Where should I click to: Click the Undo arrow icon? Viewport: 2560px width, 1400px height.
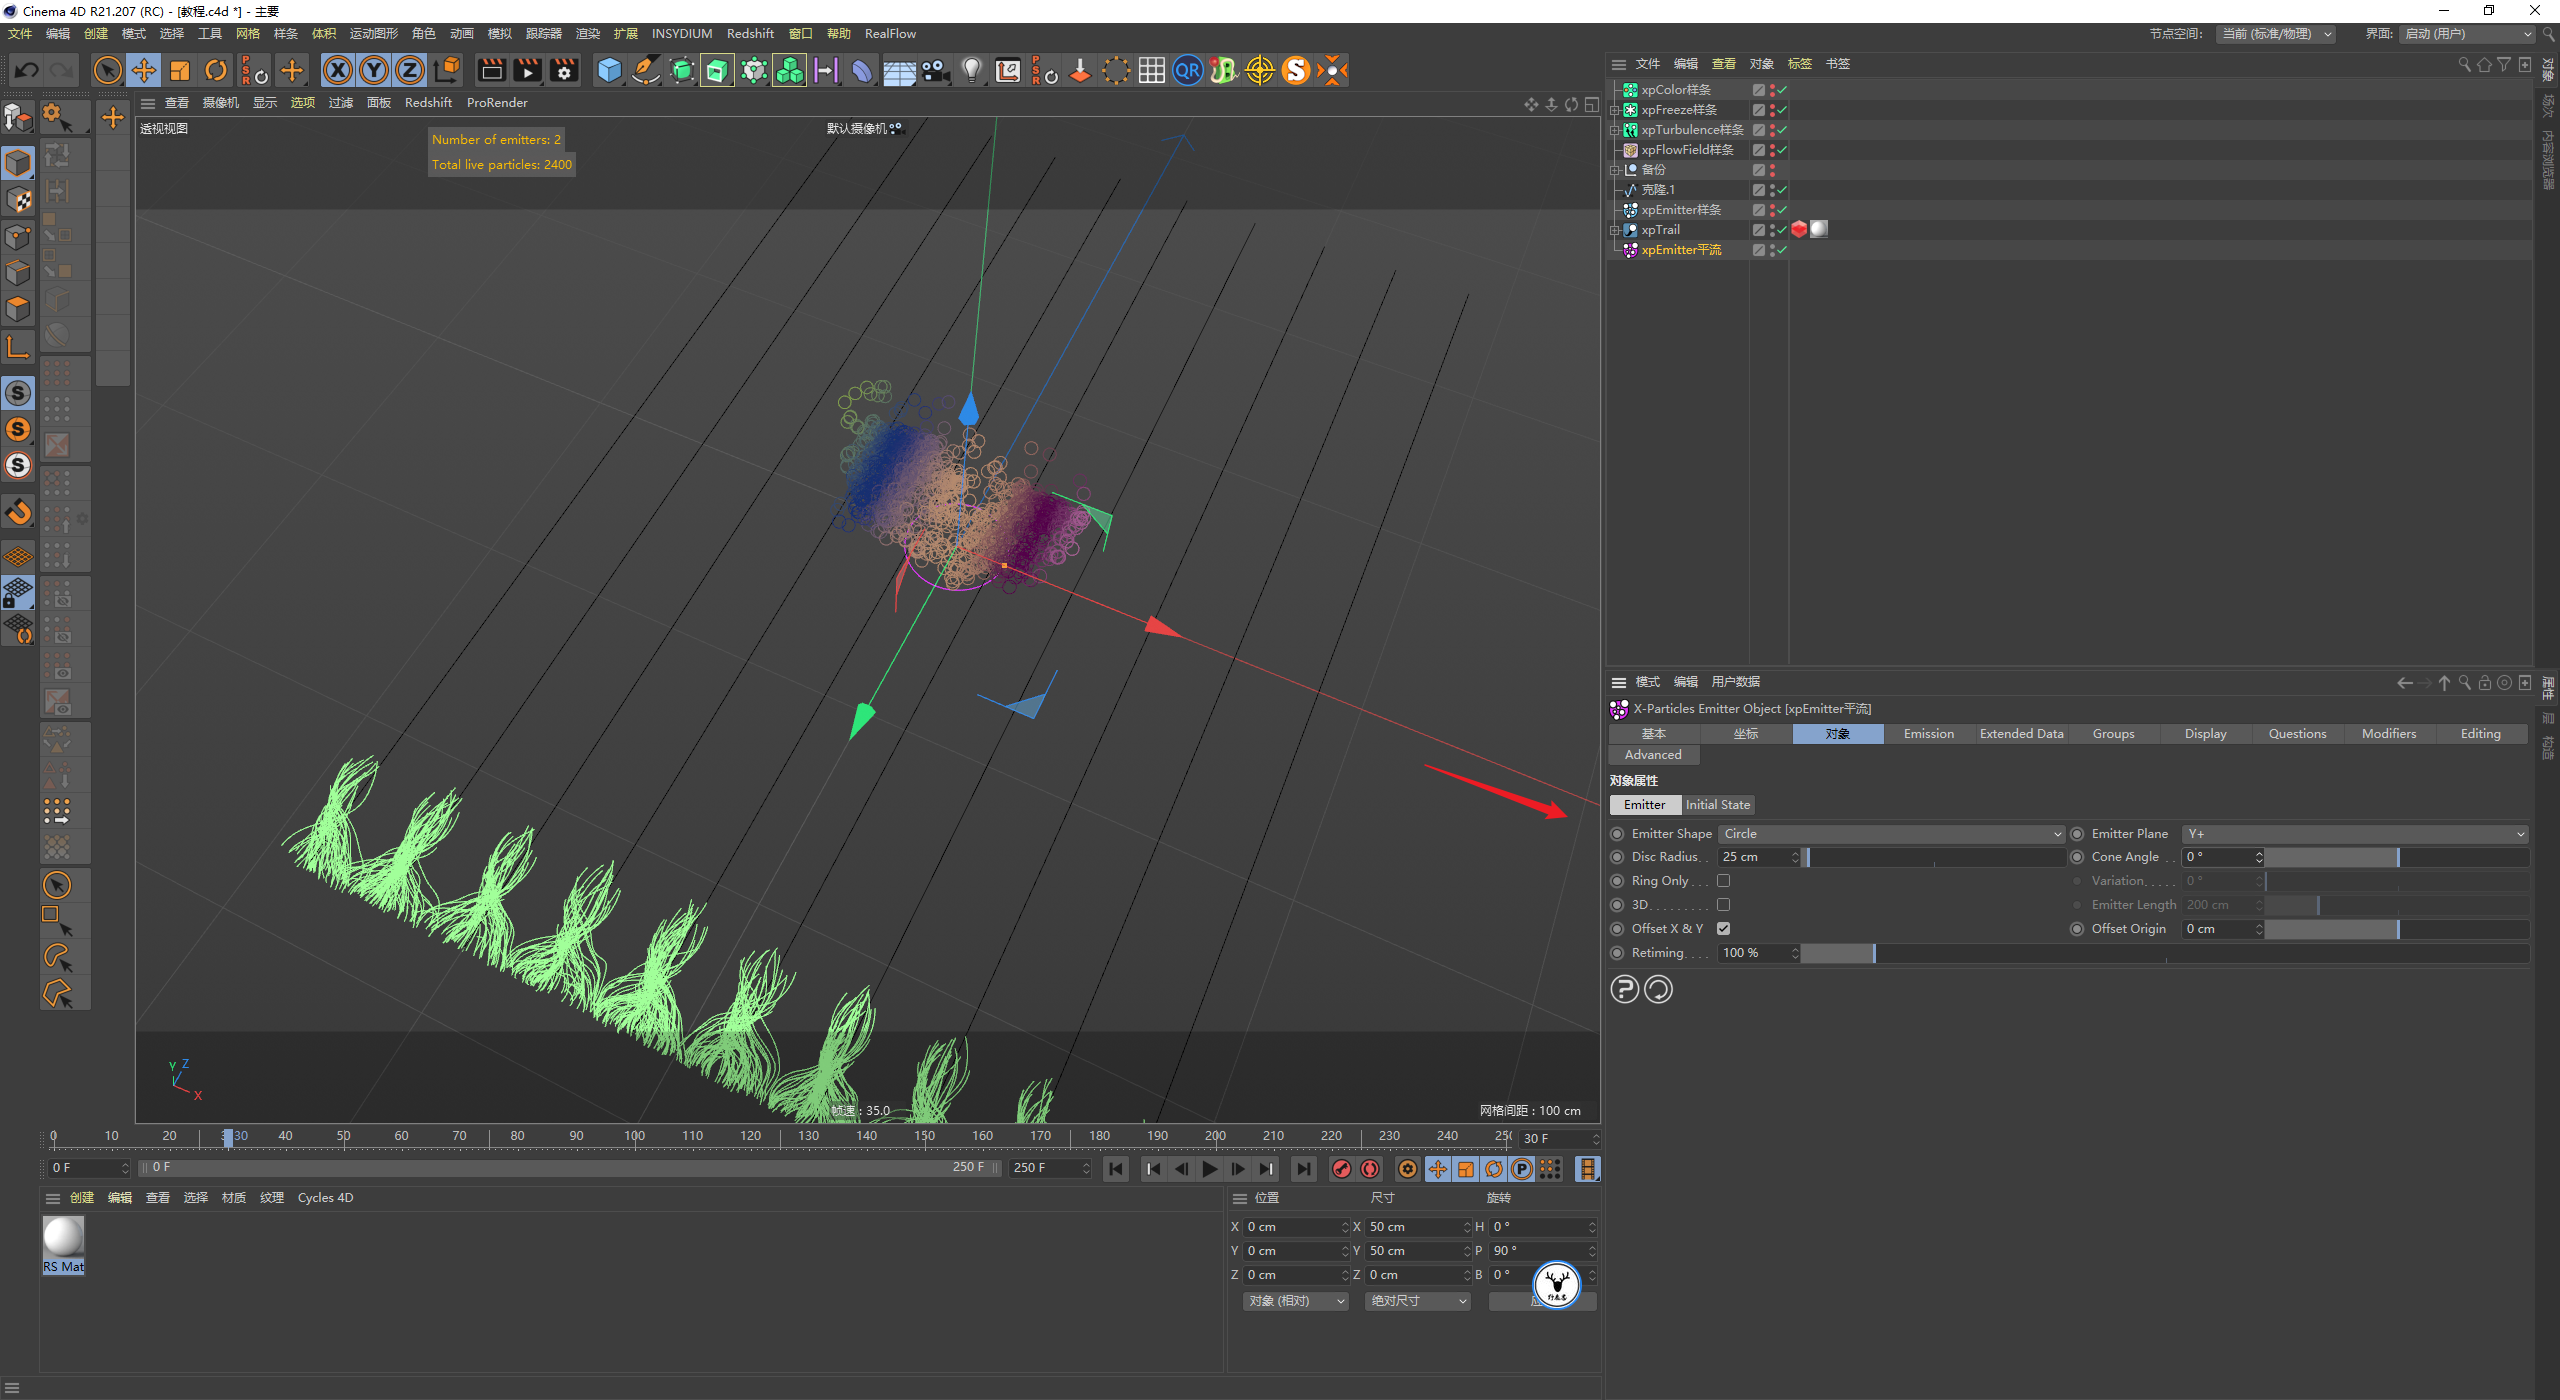click(27, 70)
